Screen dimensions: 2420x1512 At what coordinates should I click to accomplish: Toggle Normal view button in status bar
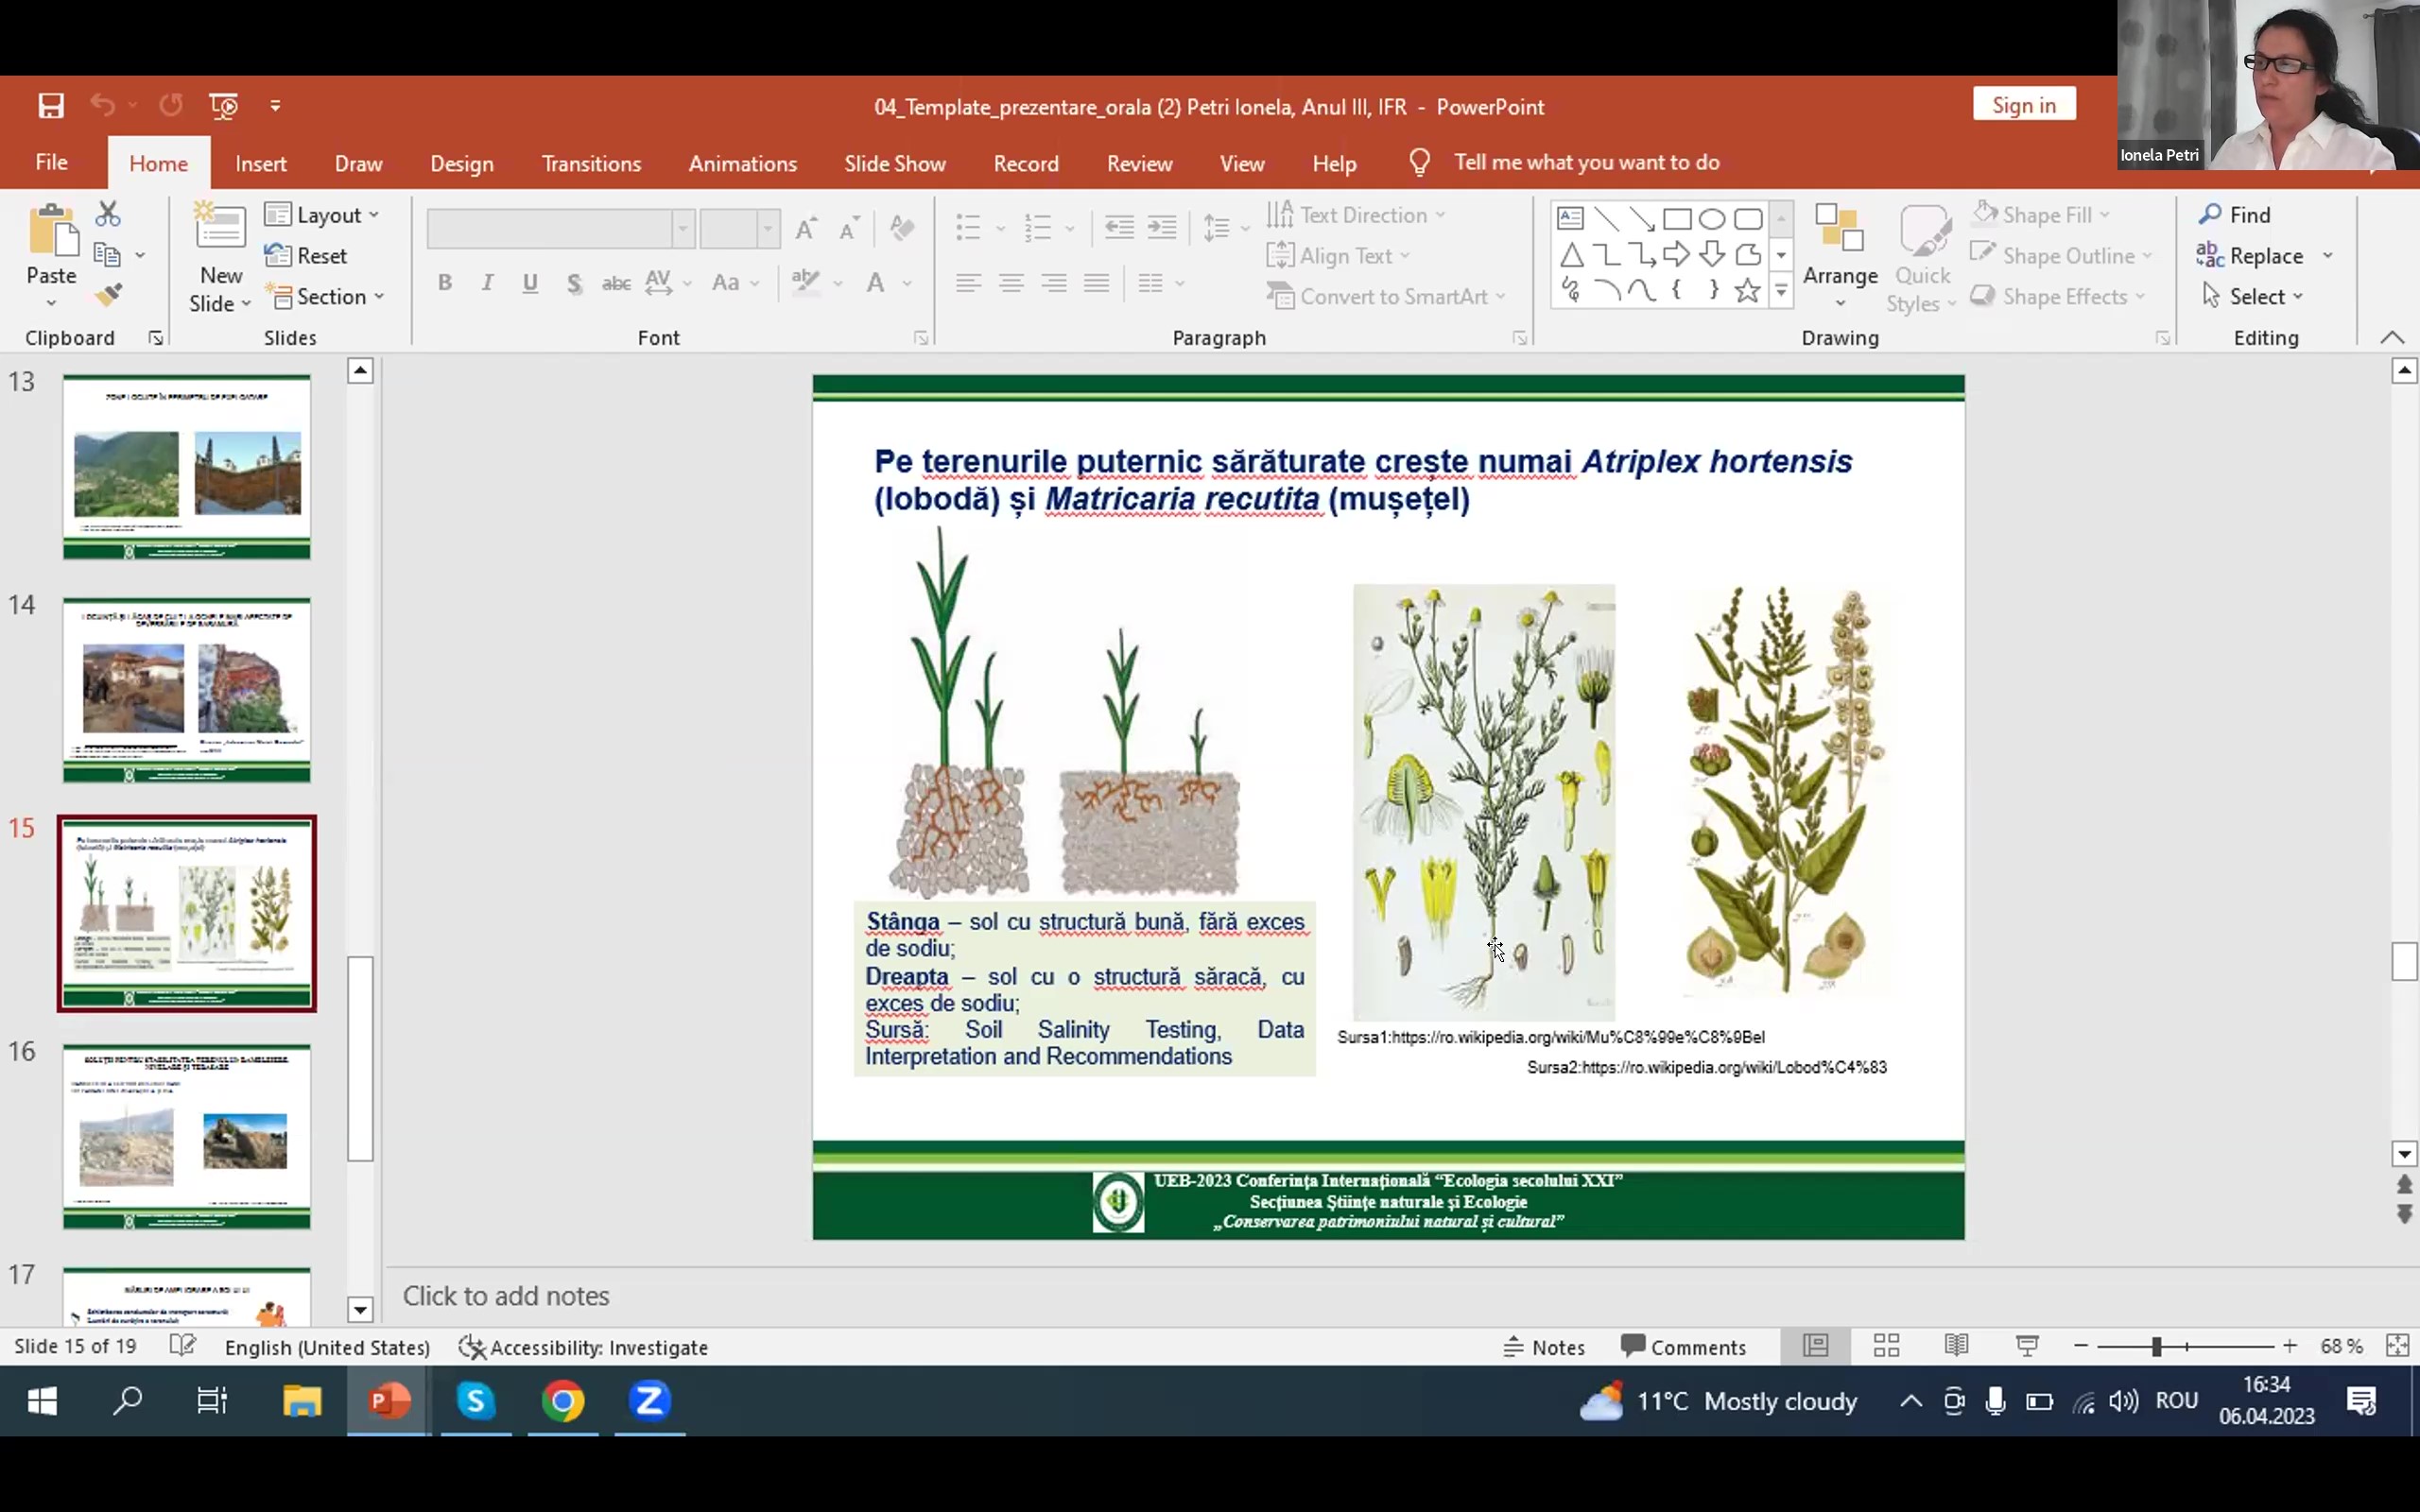(x=1815, y=1346)
